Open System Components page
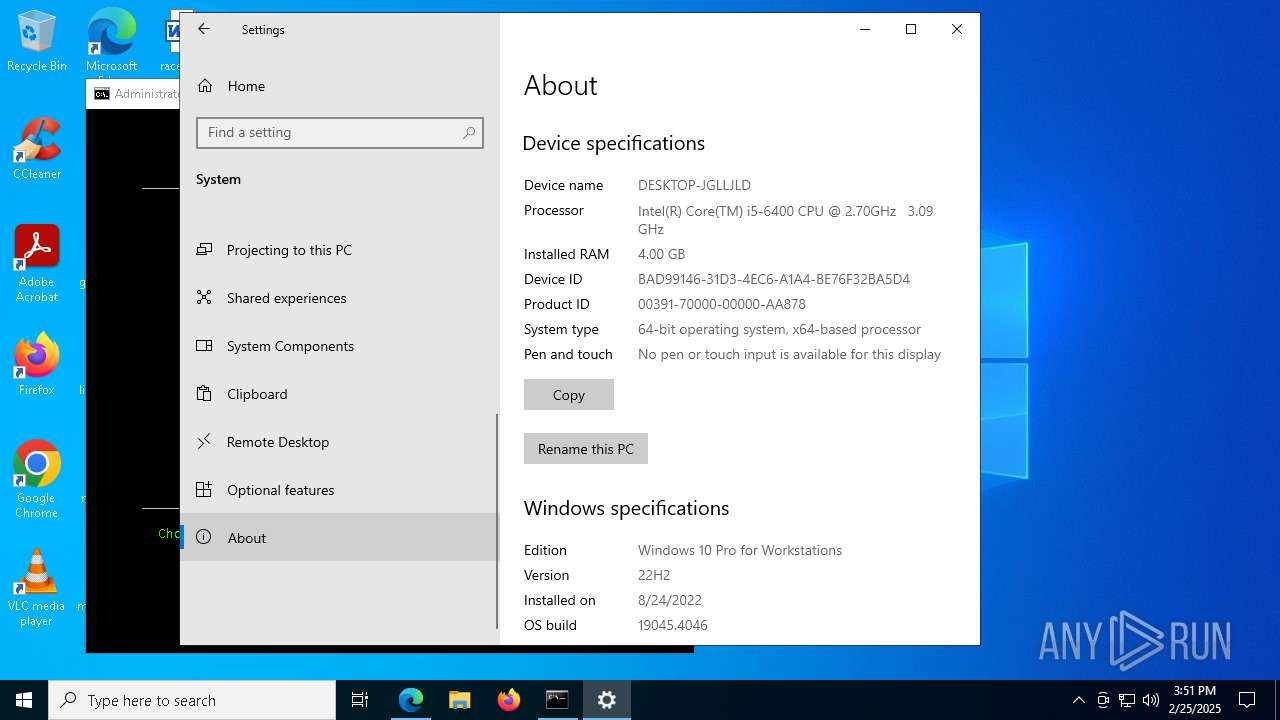Viewport: 1280px width, 720px height. point(339,346)
